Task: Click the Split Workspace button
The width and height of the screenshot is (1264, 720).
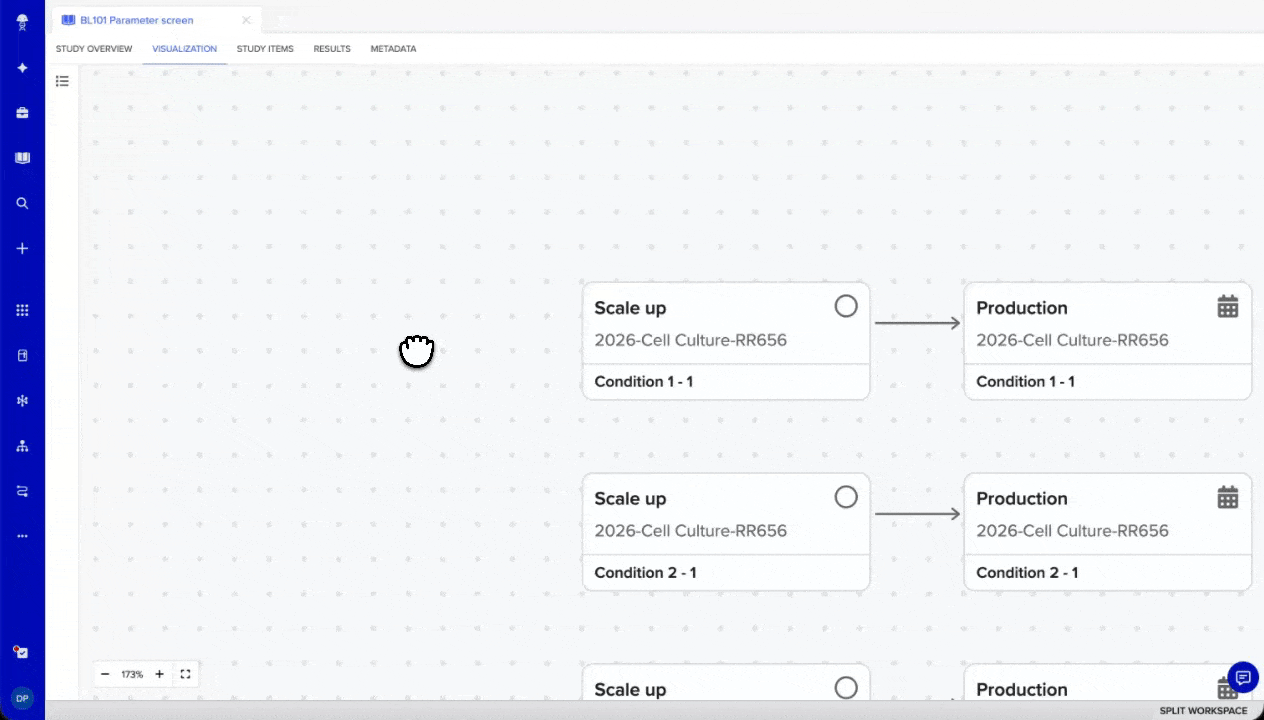Action: click(x=1203, y=711)
